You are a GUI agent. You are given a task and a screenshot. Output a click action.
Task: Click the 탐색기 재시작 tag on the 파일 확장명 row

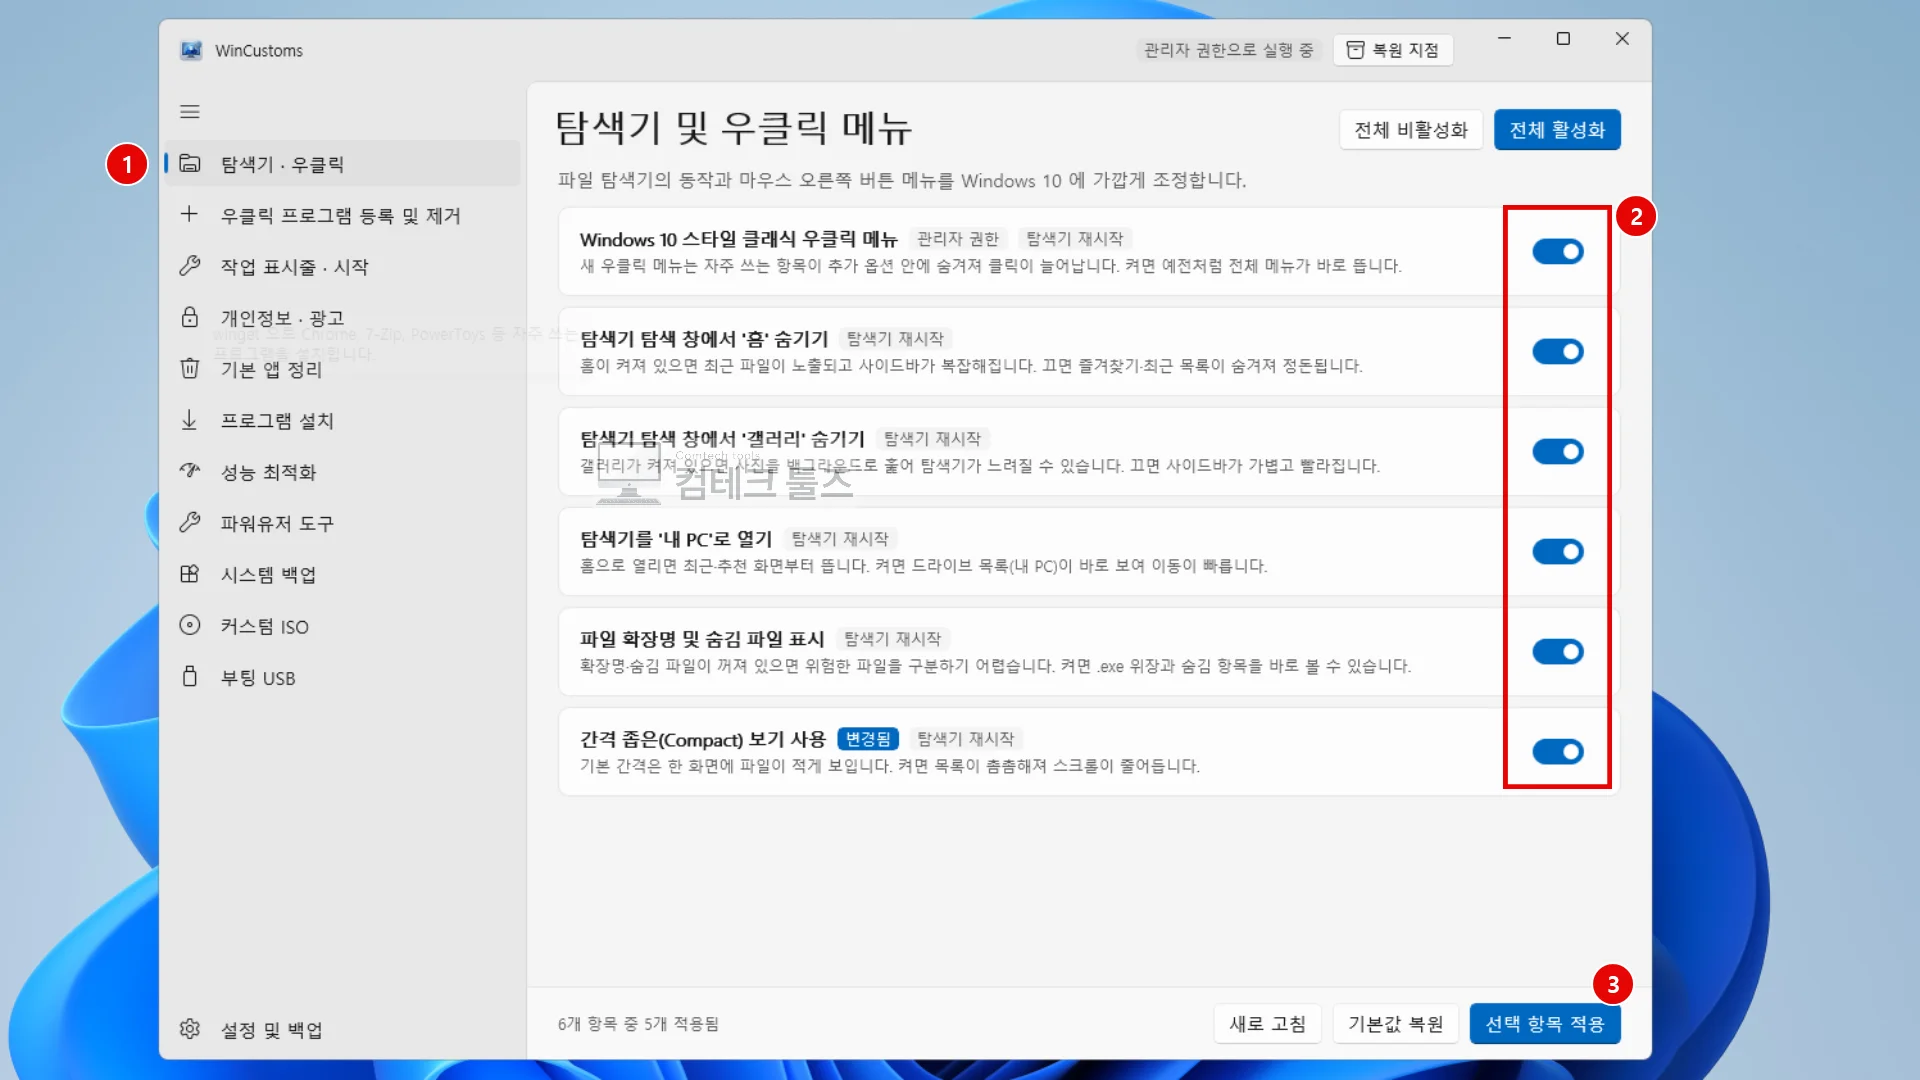coord(892,639)
